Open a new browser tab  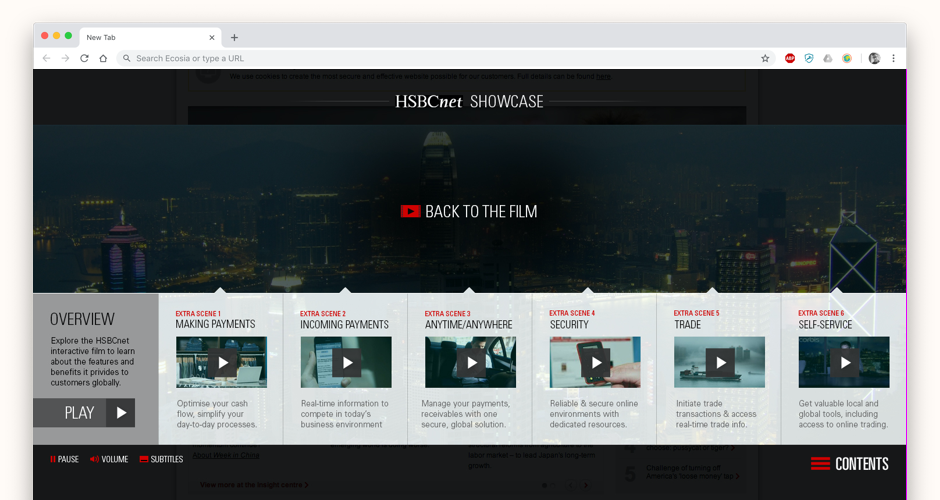[x=234, y=37]
